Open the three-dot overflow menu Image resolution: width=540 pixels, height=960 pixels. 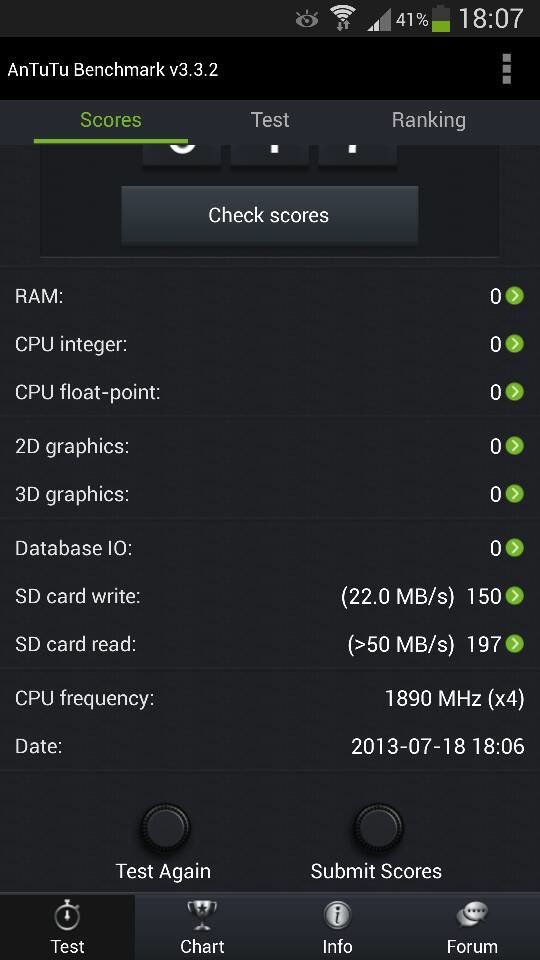(x=506, y=69)
